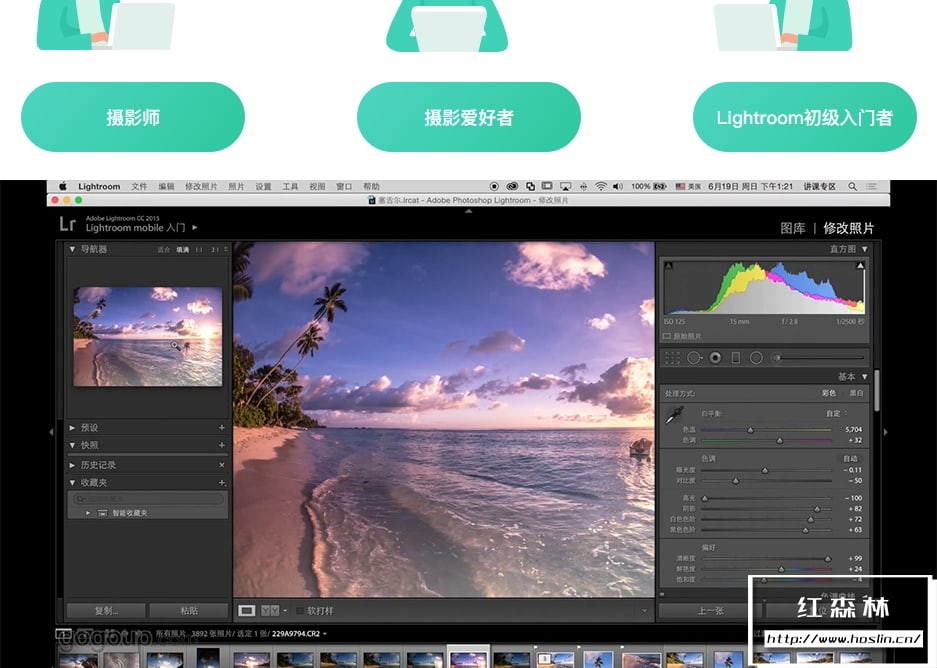The width and height of the screenshot is (937, 668).
Task: Set navigator zoom to 1:1
Action: click(199, 250)
